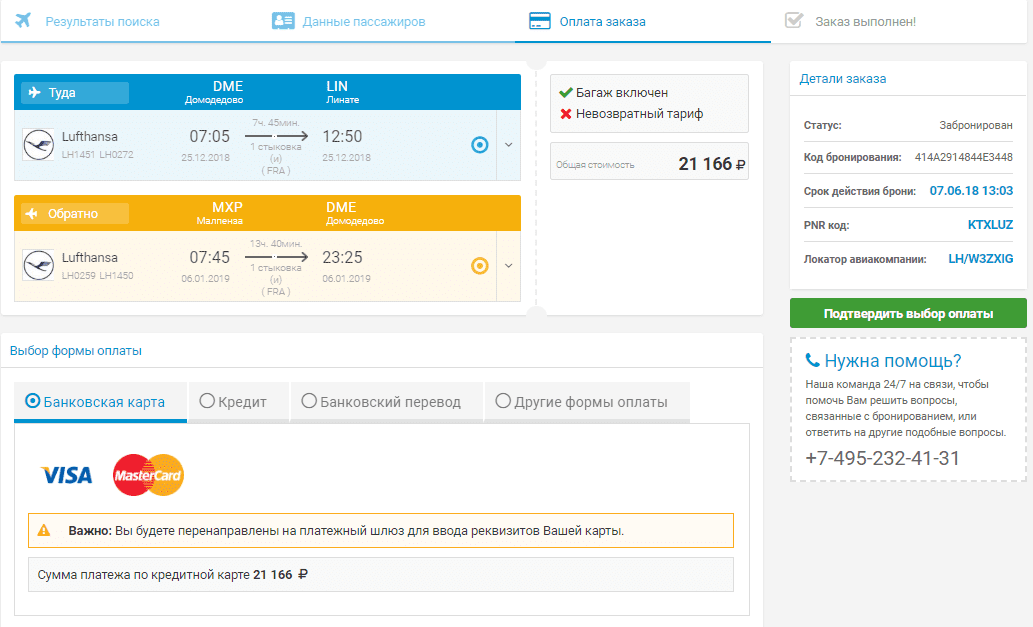Click the total cost 21 166 ₽ box

(649, 161)
